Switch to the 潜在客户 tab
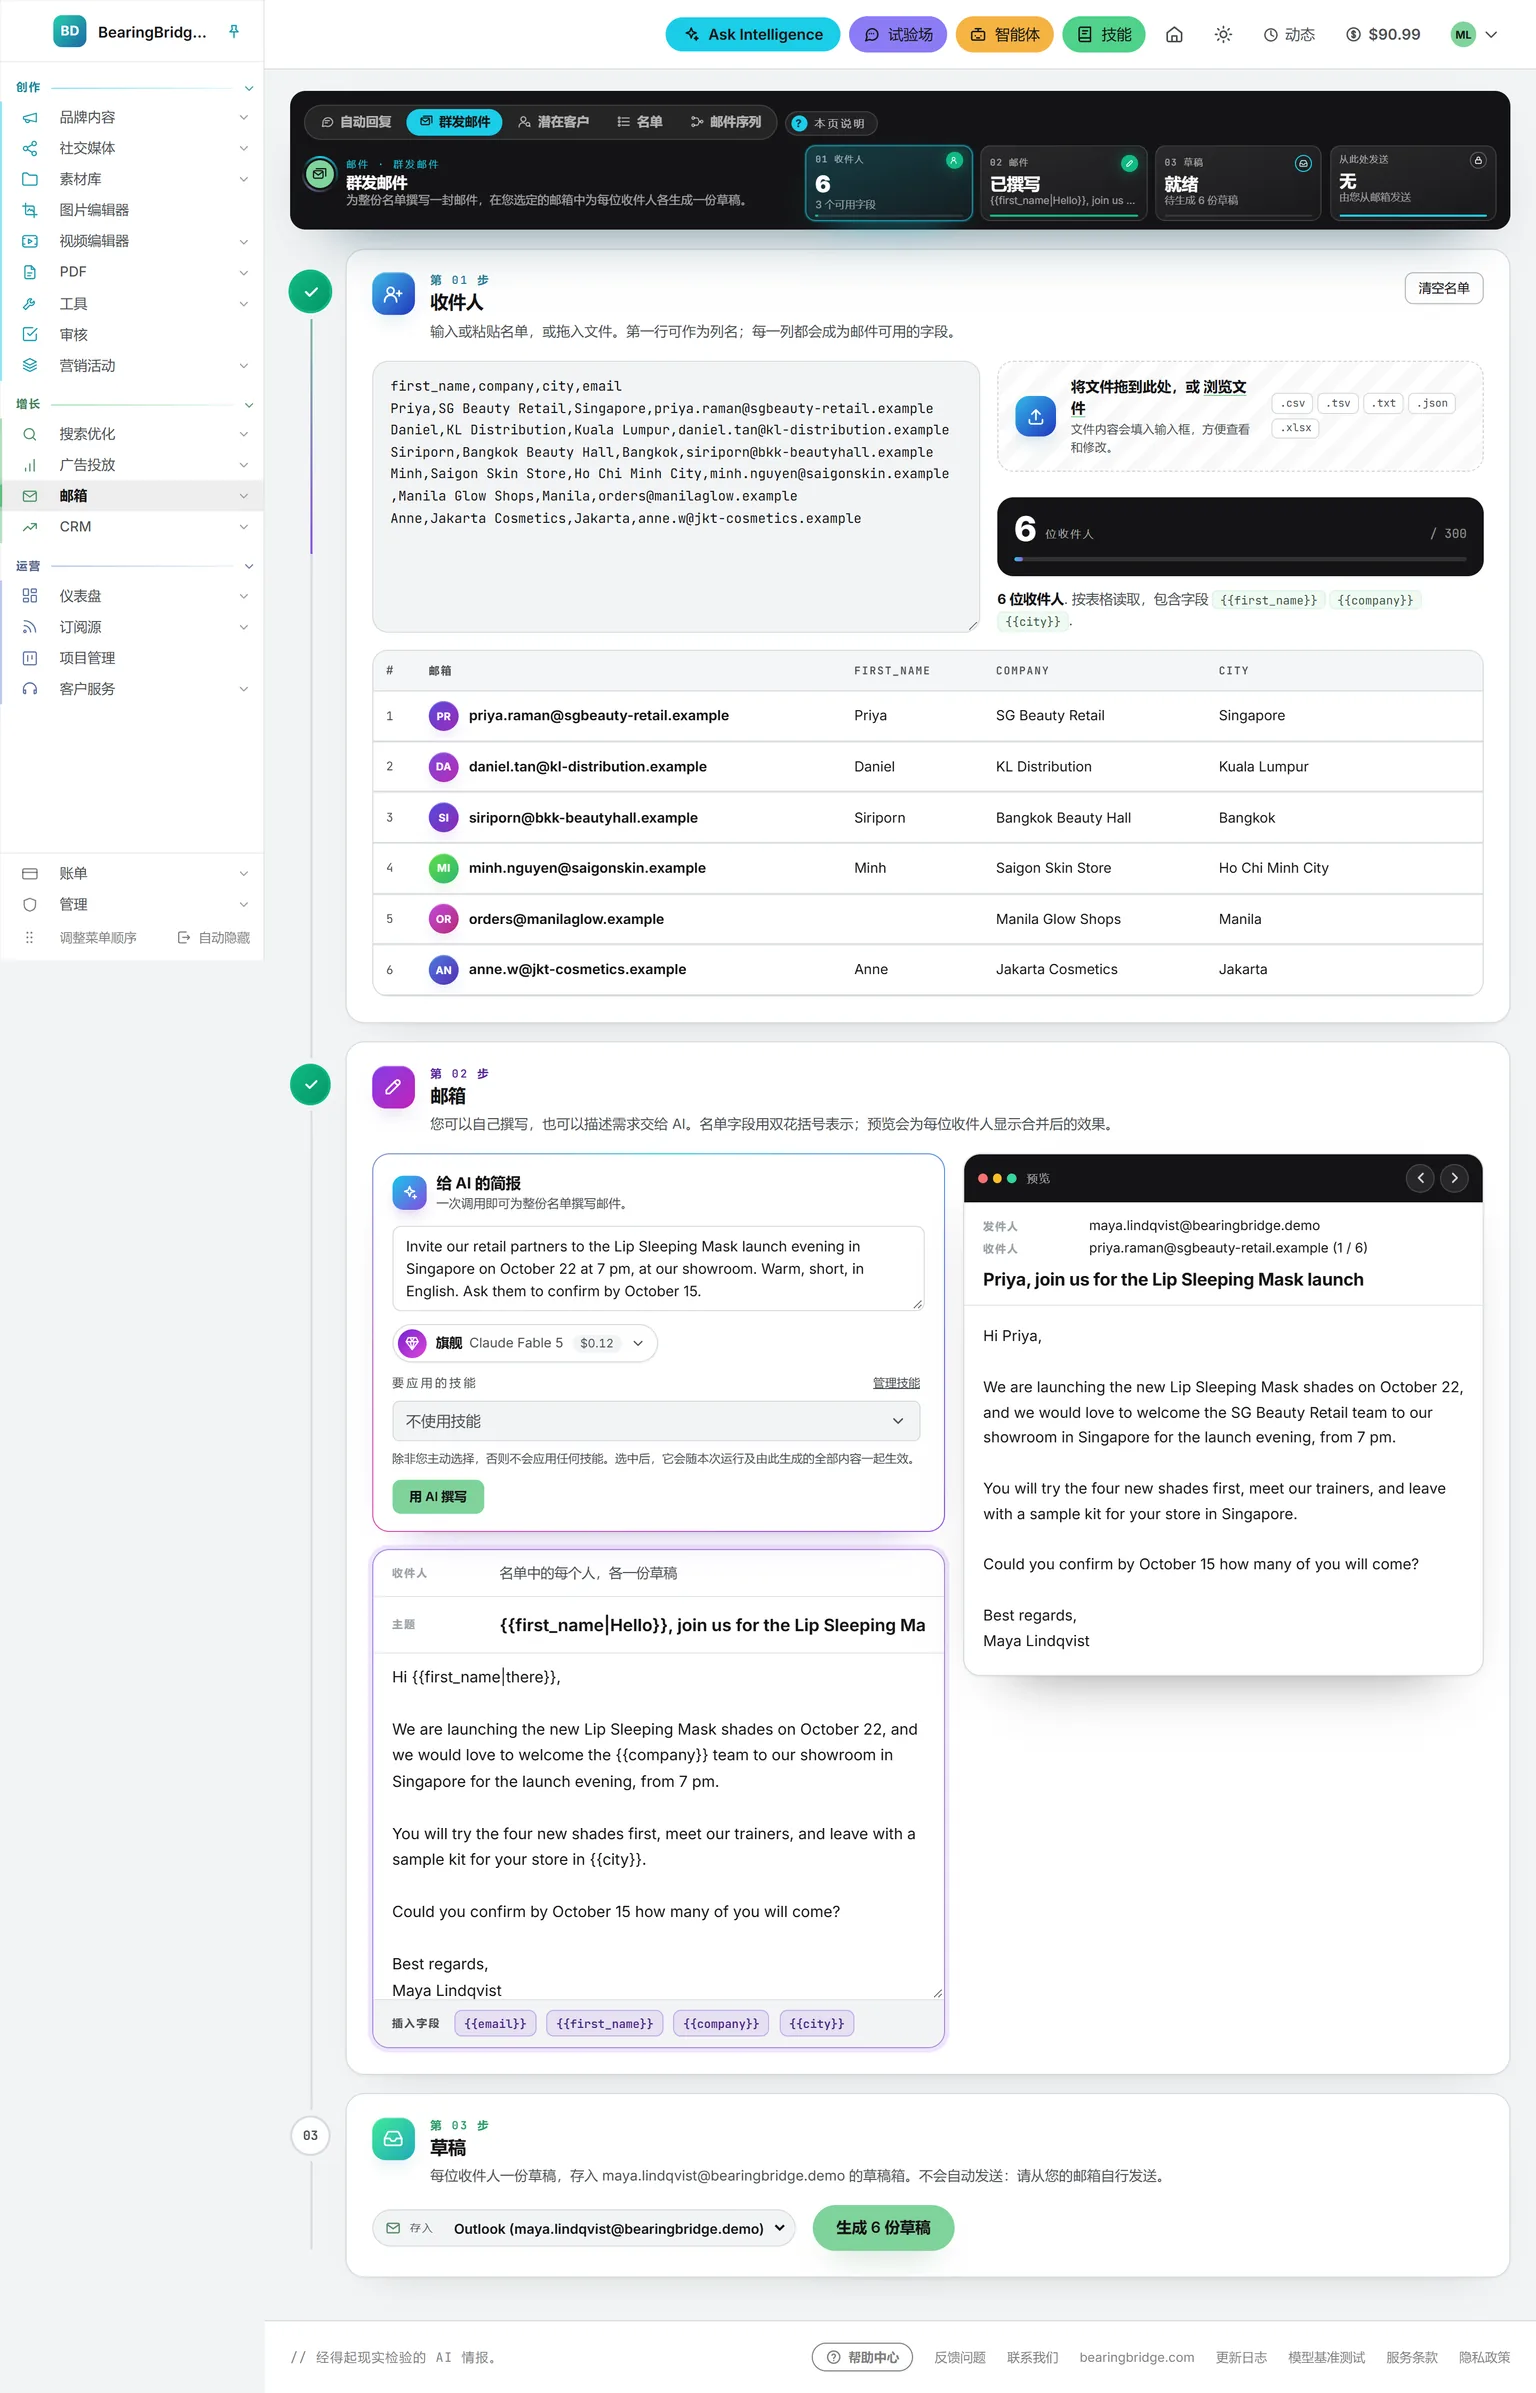 tap(554, 122)
